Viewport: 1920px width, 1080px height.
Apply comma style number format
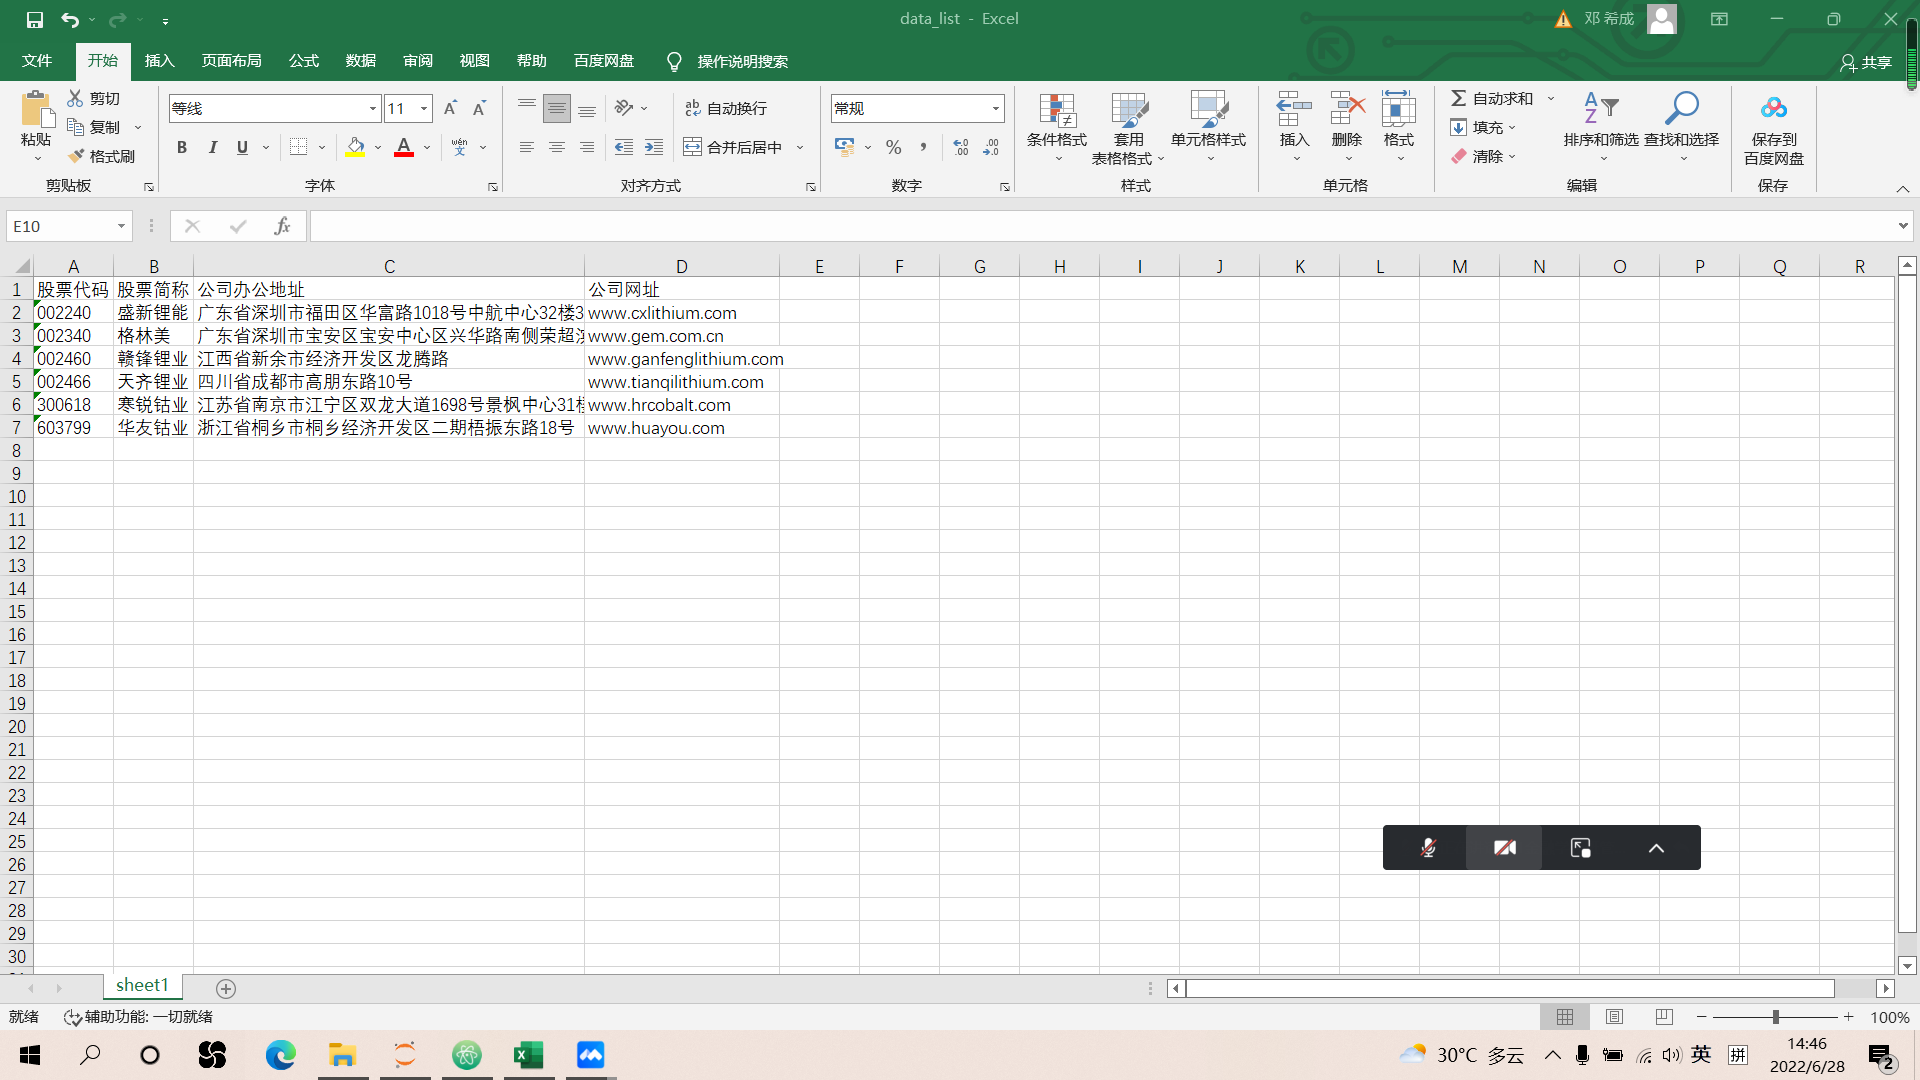pos(923,147)
